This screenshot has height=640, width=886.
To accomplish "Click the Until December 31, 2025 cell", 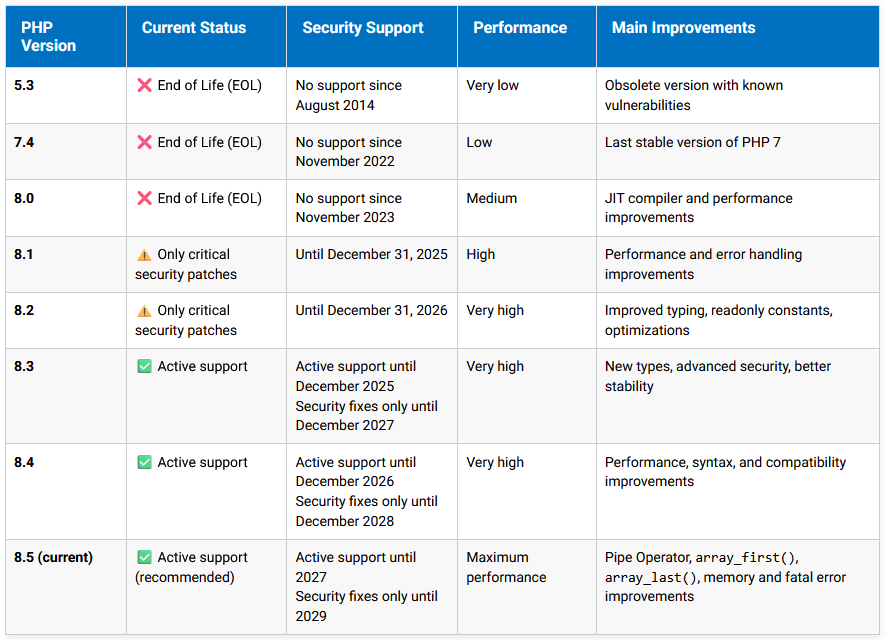I will tap(371, 255).
